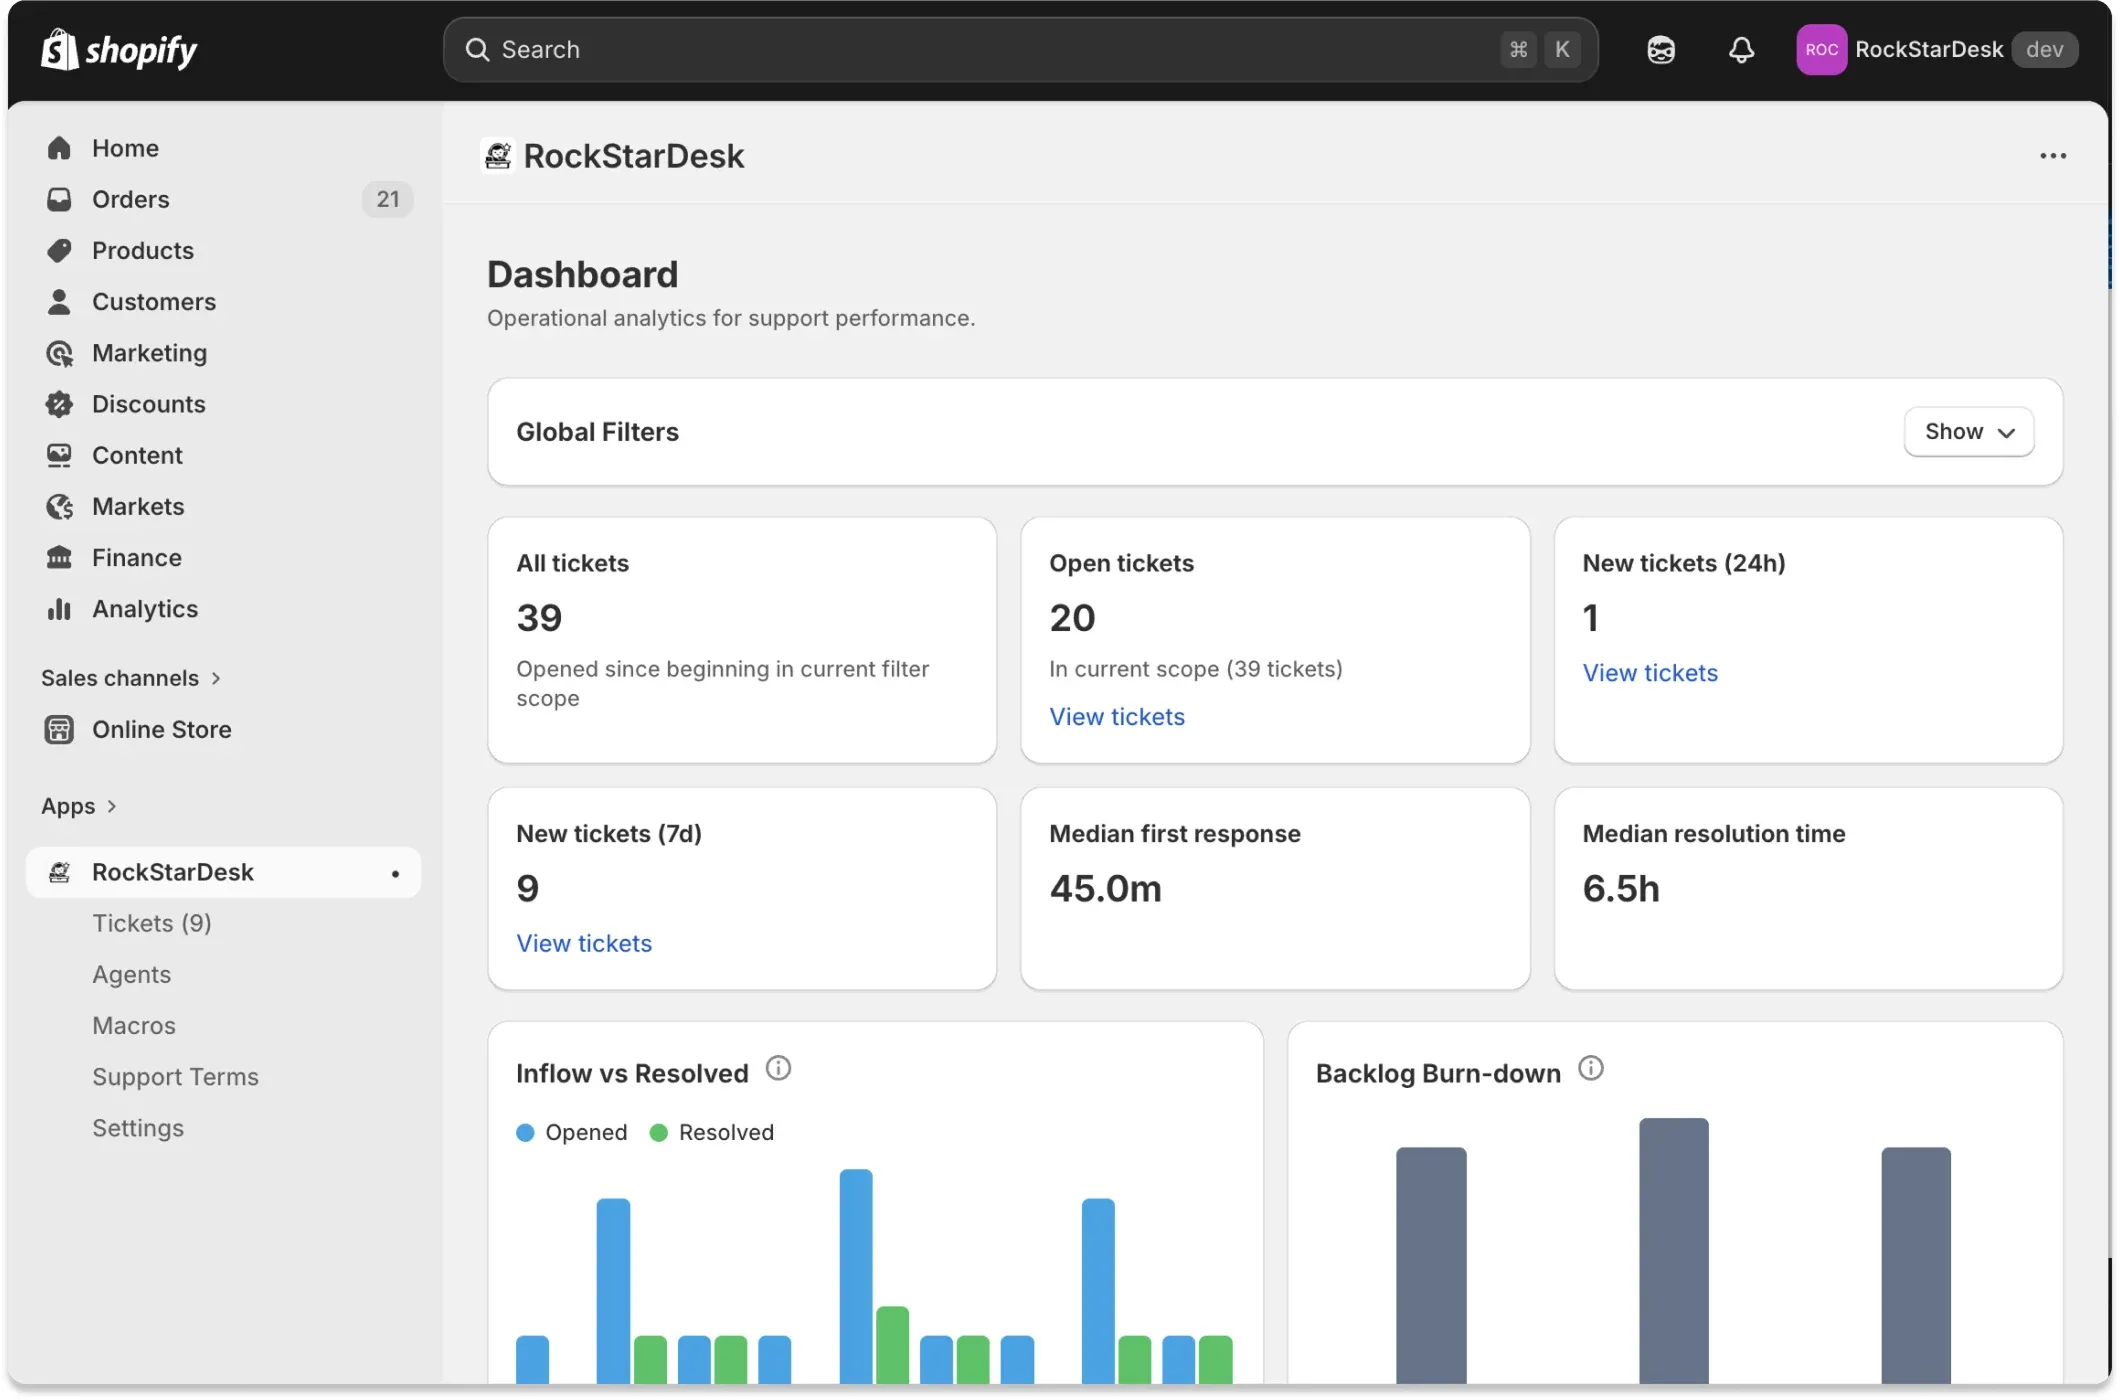The width and height of the screenshot is (2120, 1400).
Task: View tickets under New tickets (24h)
Action: [x=1650, y=672]
